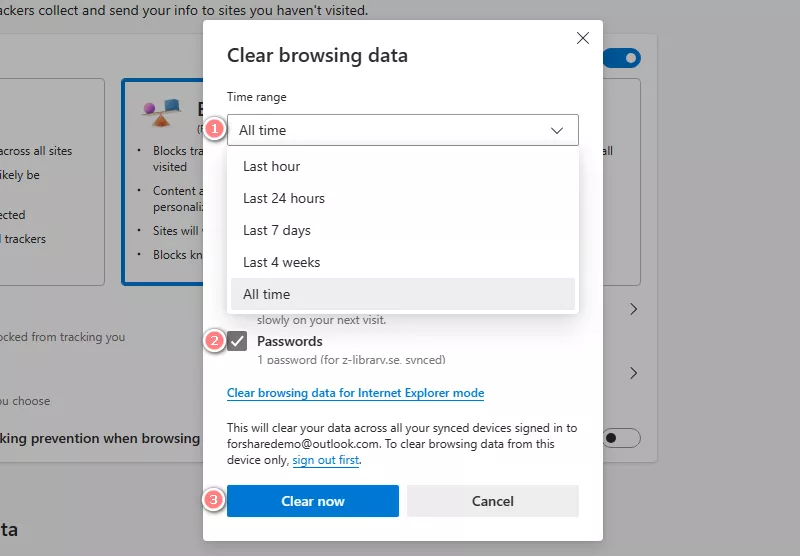Screen dimensions: 800x556
Task: Enable strict tracking prevention when browsing toggle
Action: [x=622, y=438]
